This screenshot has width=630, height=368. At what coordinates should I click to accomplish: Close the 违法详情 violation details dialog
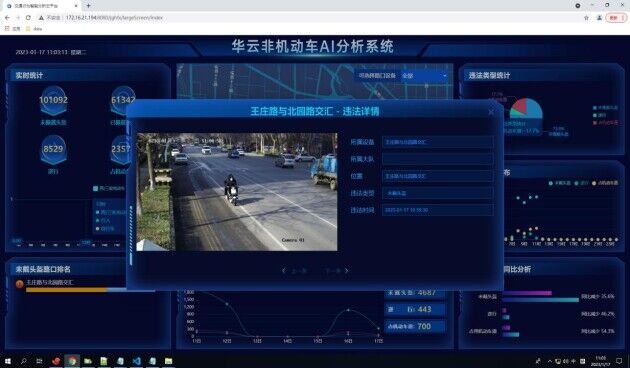[x=491, y=112]
